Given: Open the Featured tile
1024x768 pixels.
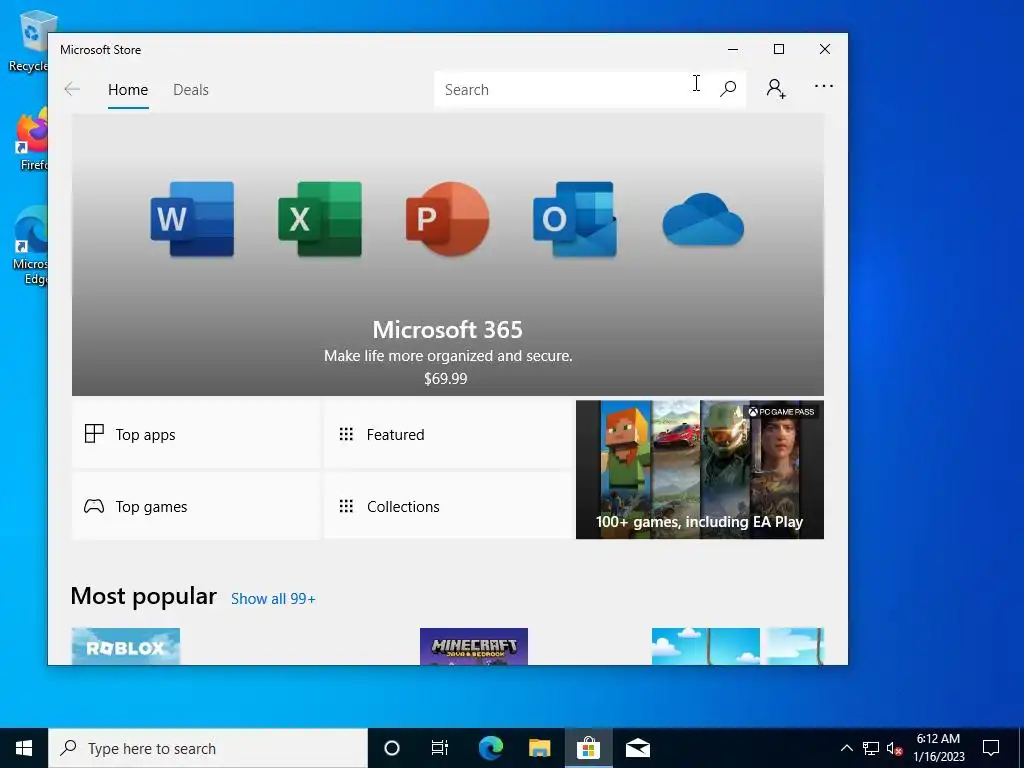Looking at the screenshot, I should pos(448,434).
